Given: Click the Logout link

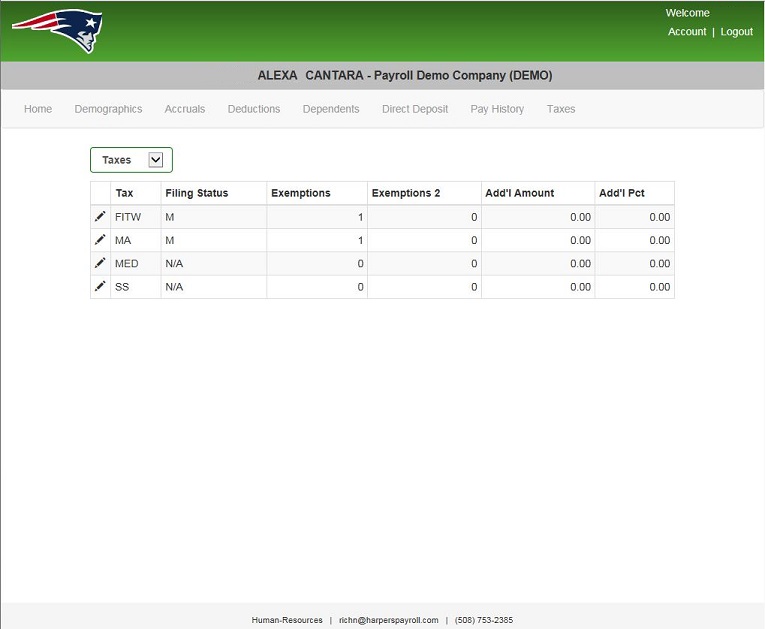Looking at the screenshot, I should coord(737,32).
